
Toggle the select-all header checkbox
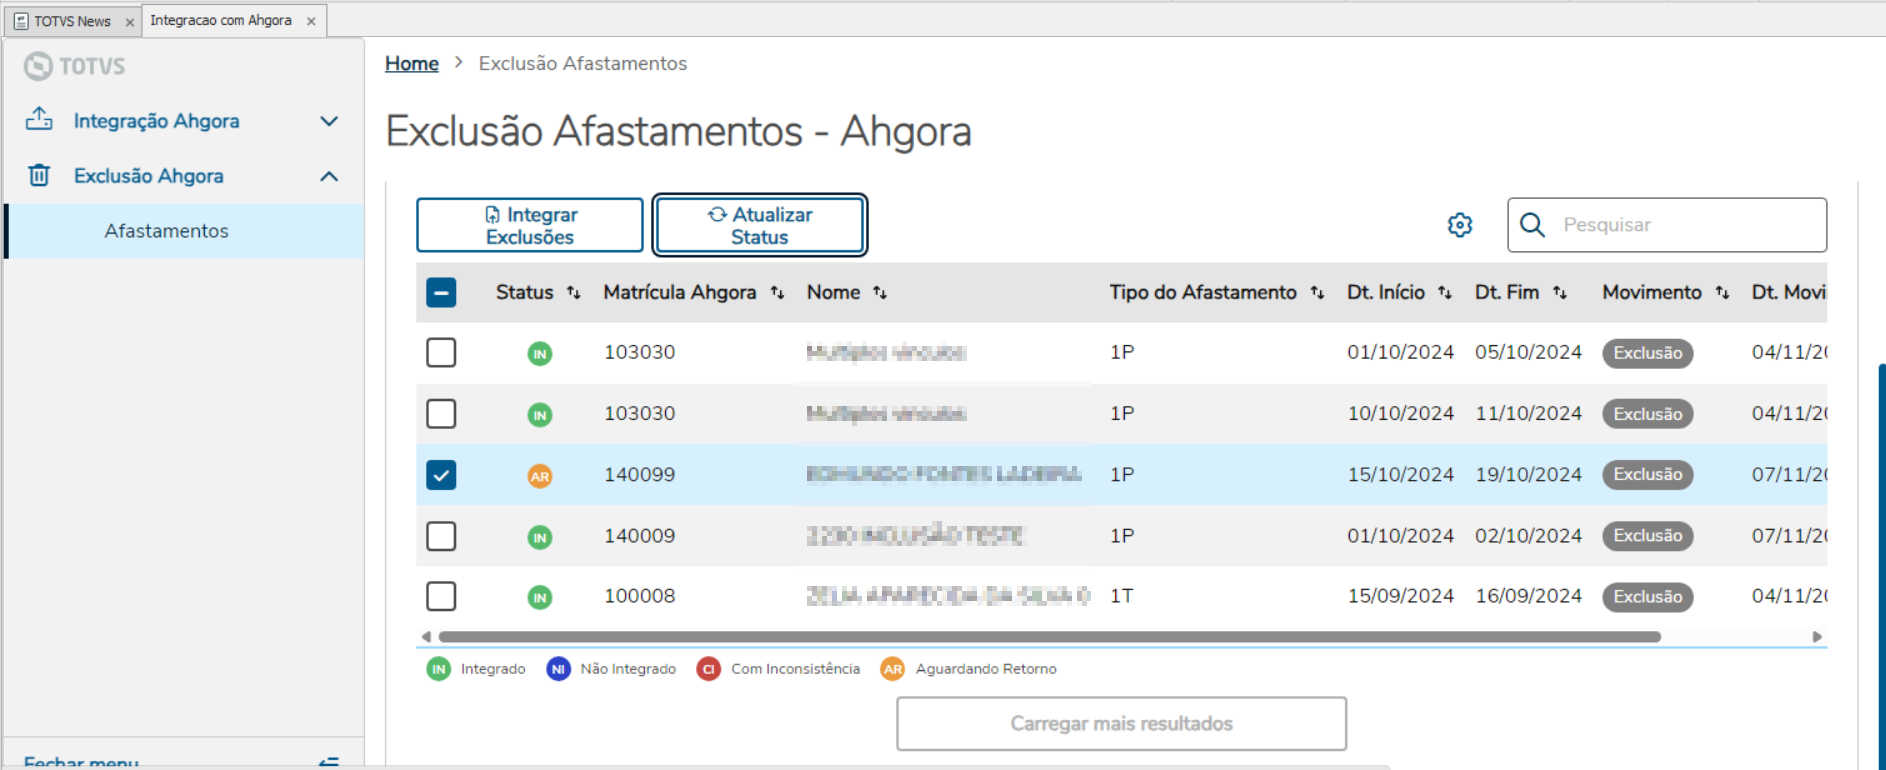coord(441,292)
